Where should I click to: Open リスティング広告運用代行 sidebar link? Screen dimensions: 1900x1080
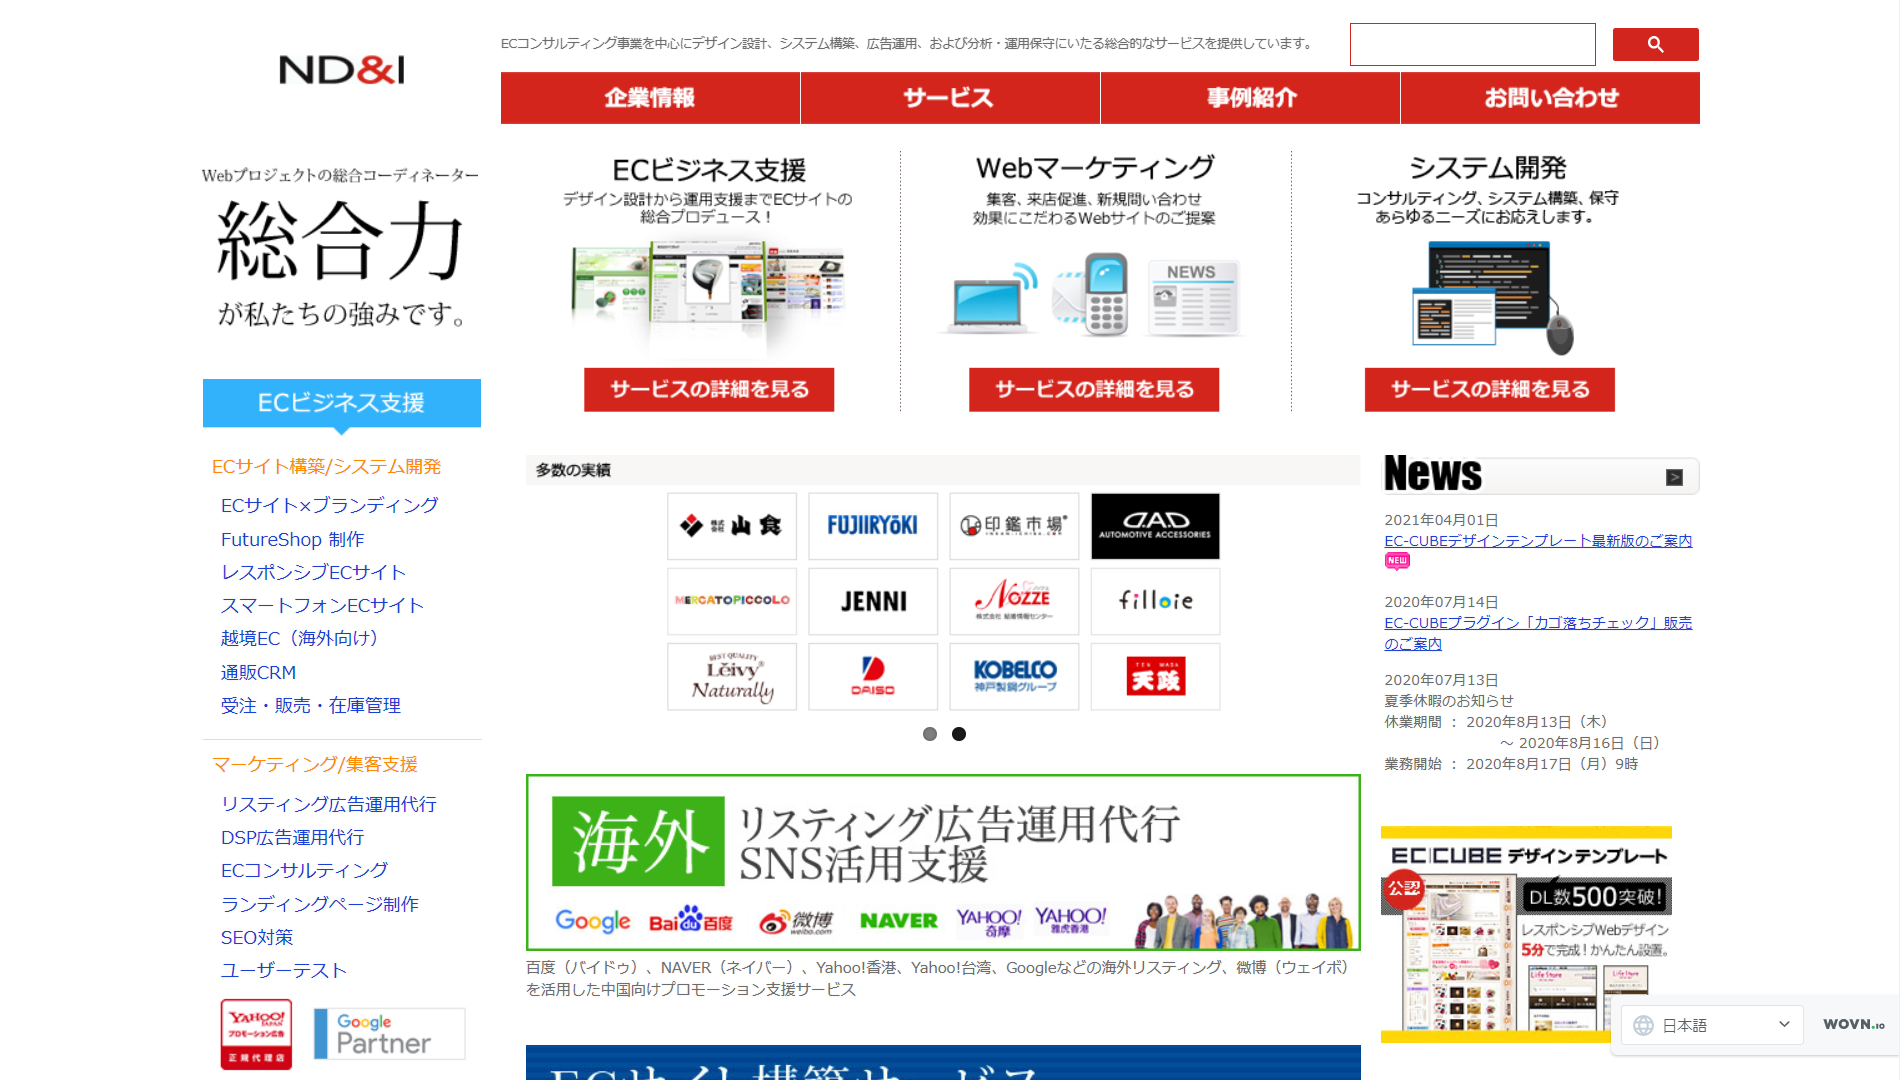click(x=329, y=804)
